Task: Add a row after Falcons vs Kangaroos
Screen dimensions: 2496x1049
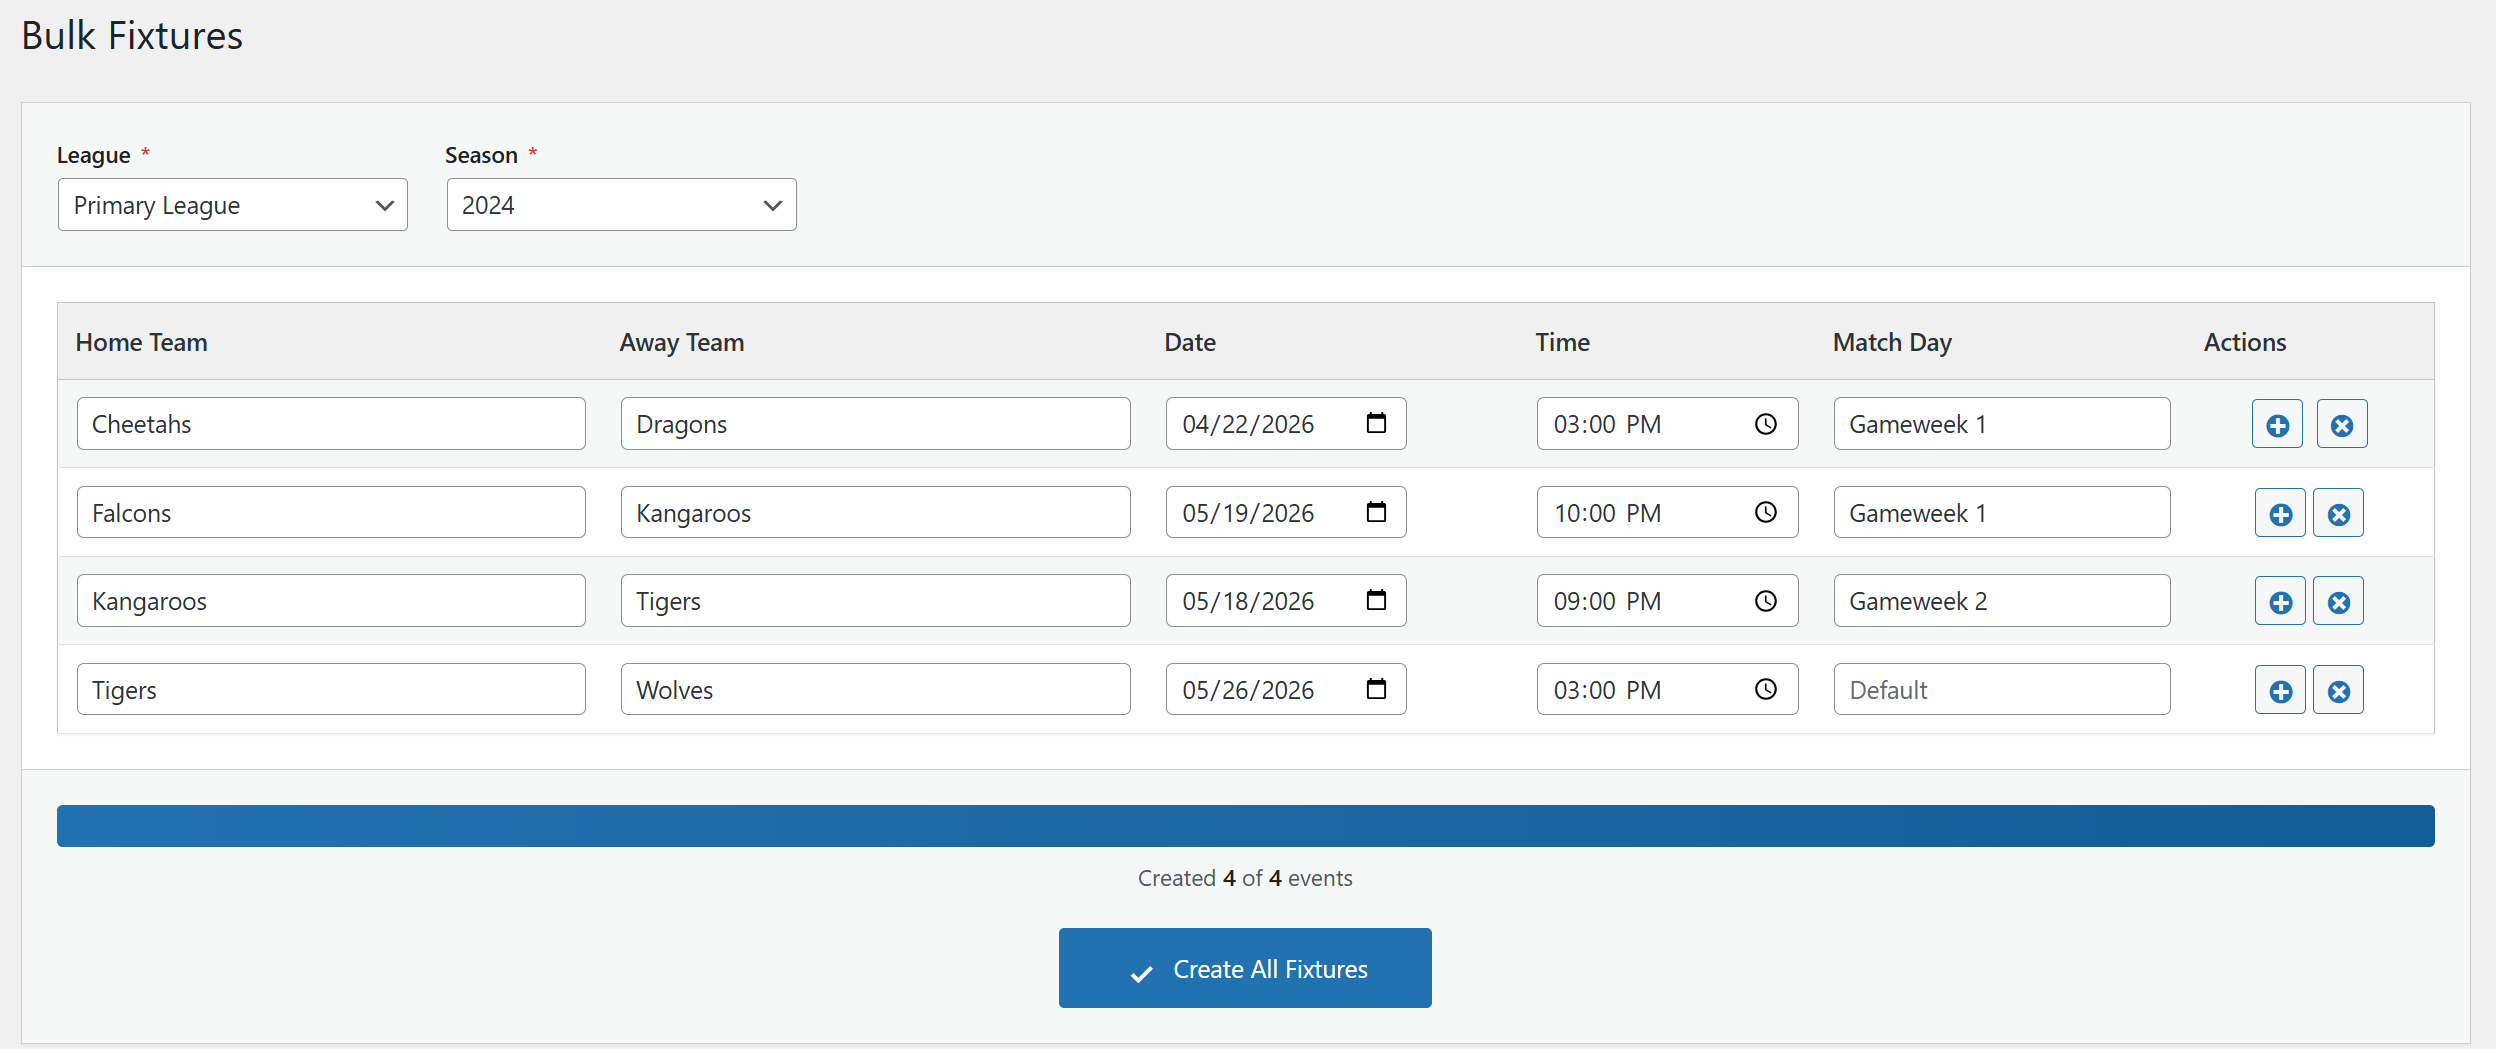Action: pyautogui.click(x=2280, y=513)
